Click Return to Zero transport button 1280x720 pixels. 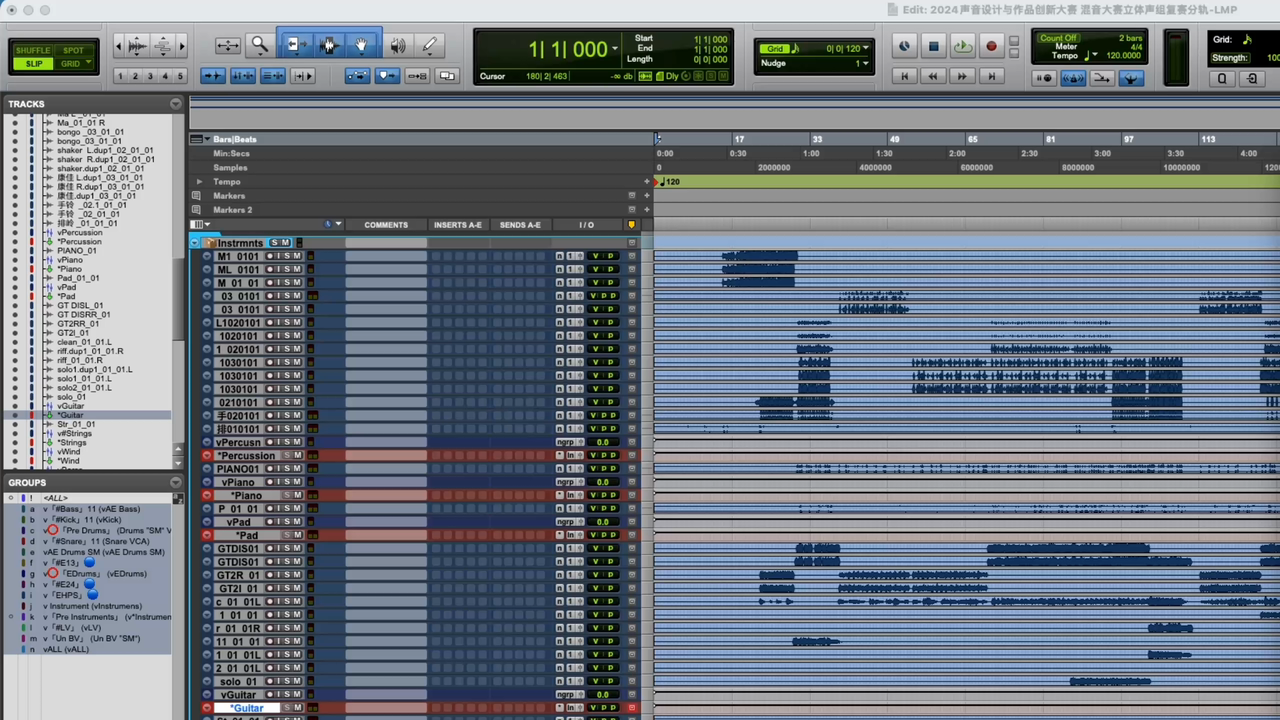tap(904, 76)
